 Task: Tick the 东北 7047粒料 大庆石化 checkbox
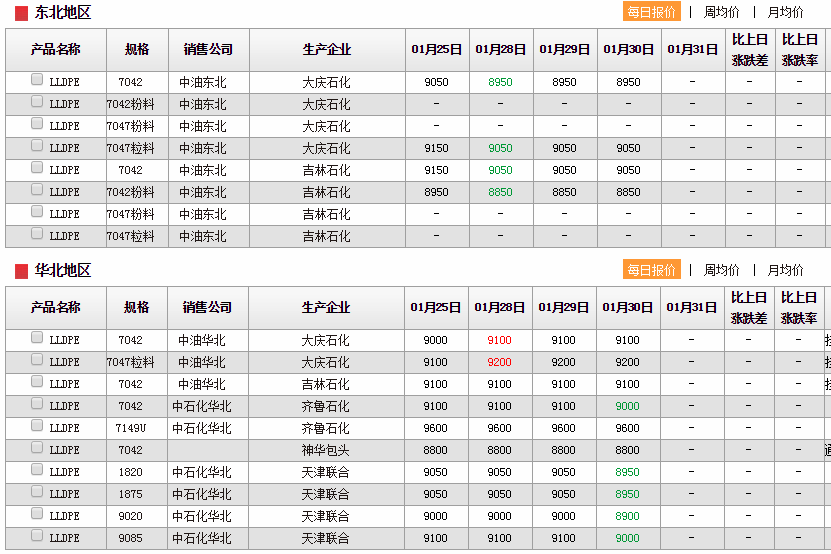pyautogui.click(x=37, y=145)
